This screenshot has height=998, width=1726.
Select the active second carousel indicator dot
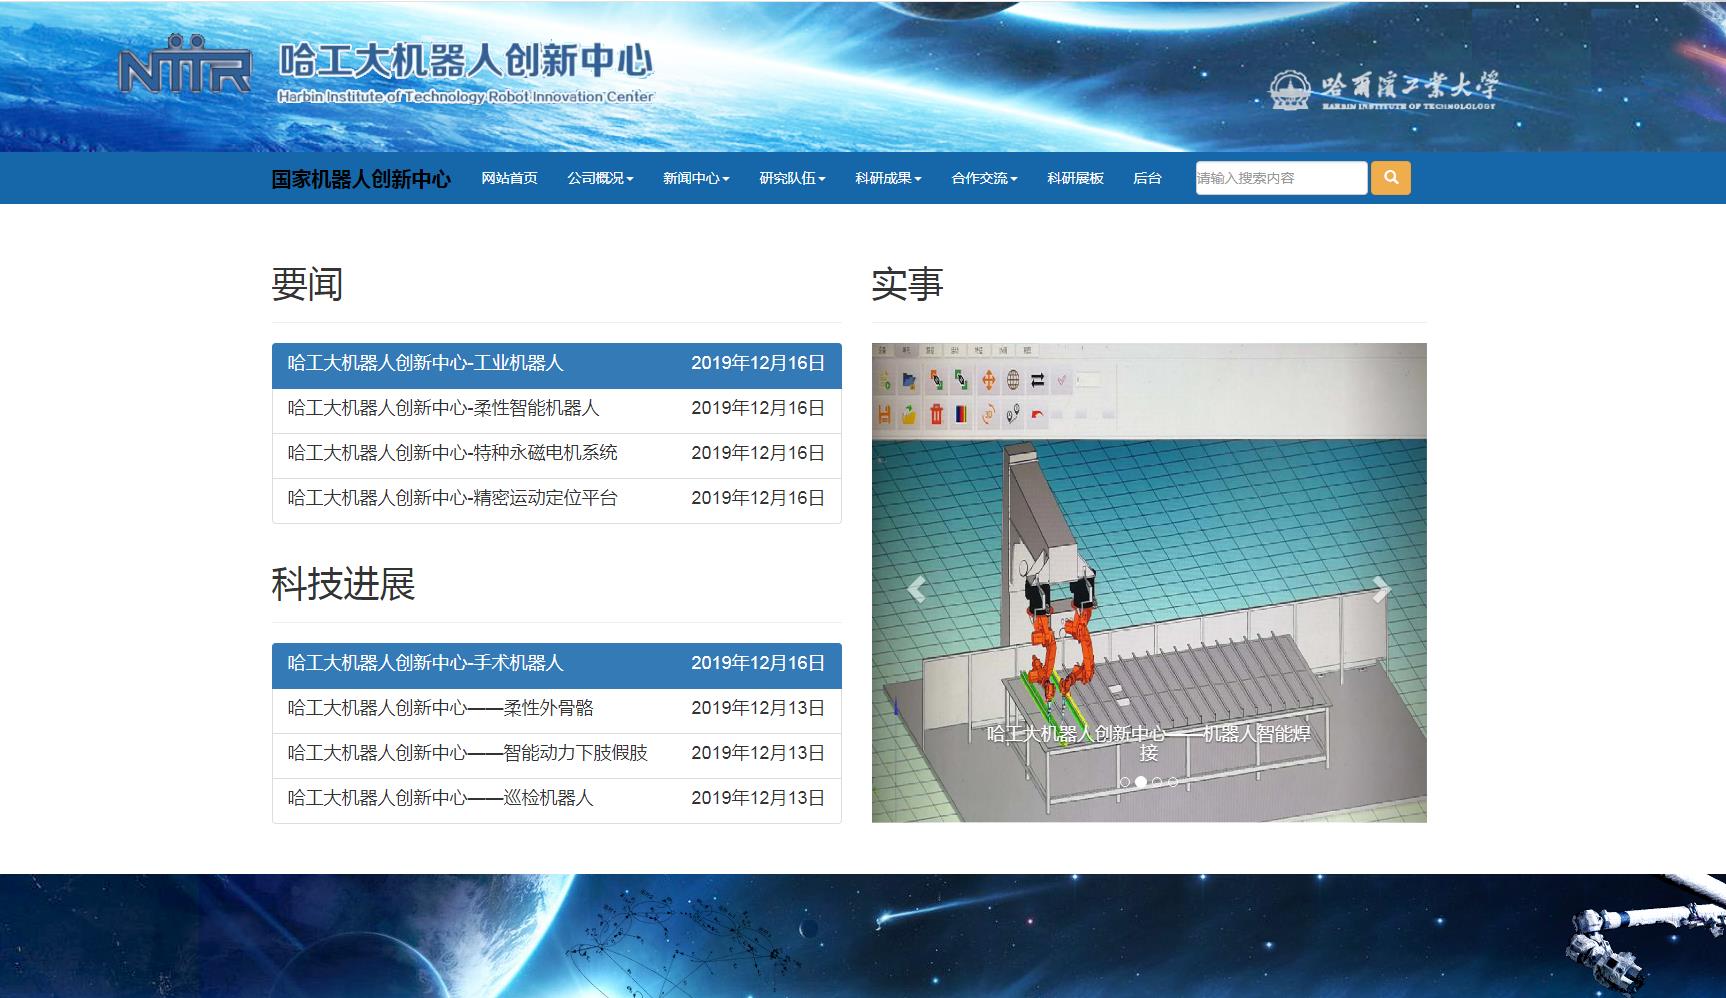point(1141,782)
